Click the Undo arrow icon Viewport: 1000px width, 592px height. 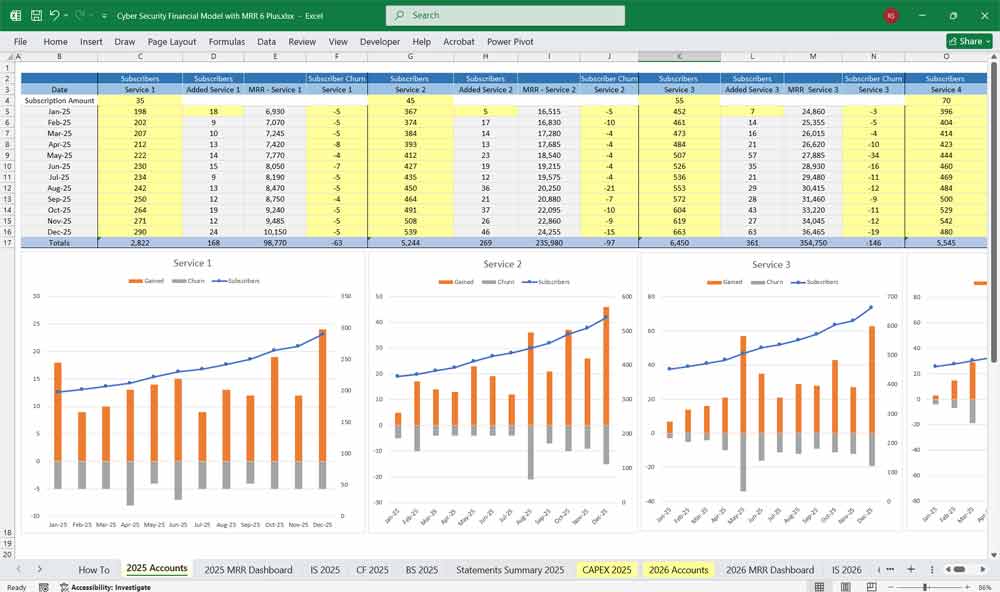(x=54, y=16)
